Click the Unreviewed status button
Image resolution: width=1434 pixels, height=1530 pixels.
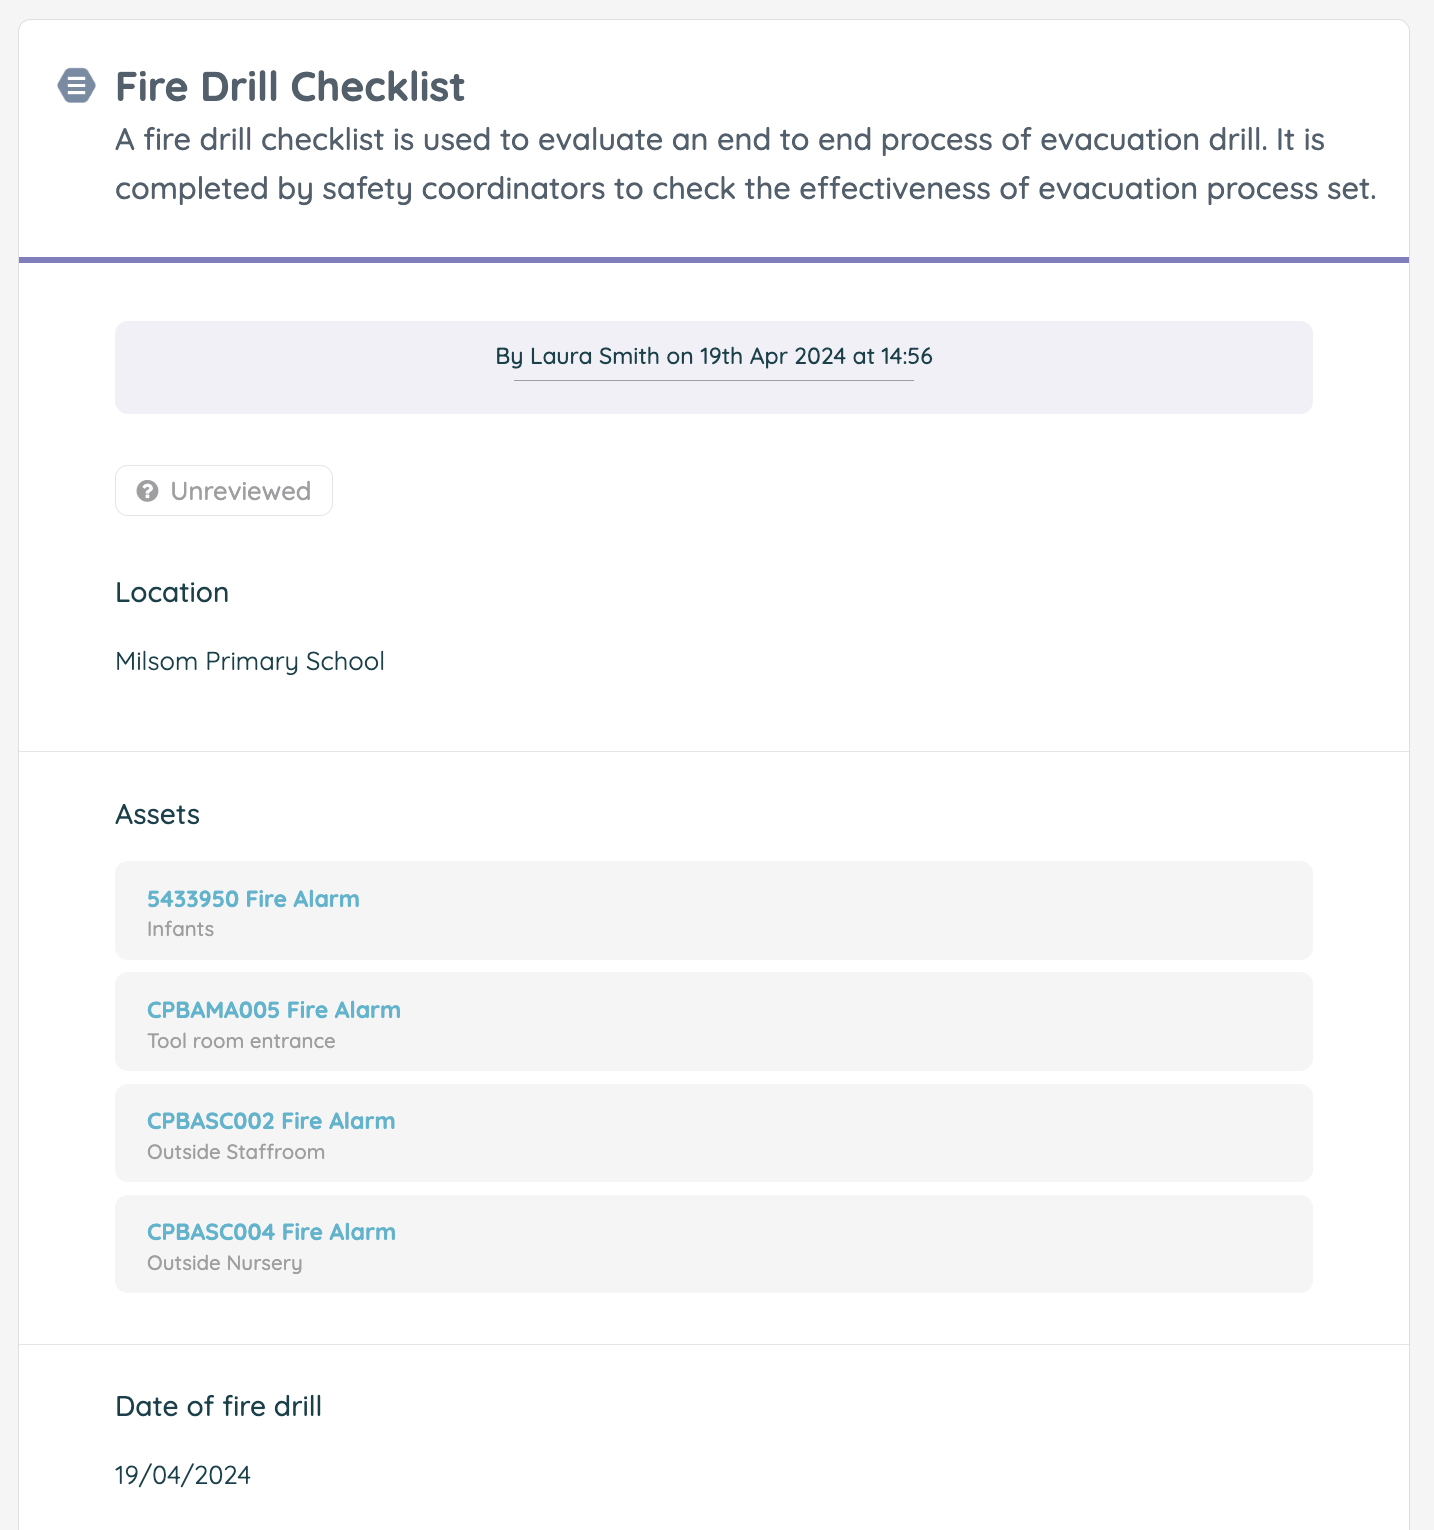click(224, 491)
